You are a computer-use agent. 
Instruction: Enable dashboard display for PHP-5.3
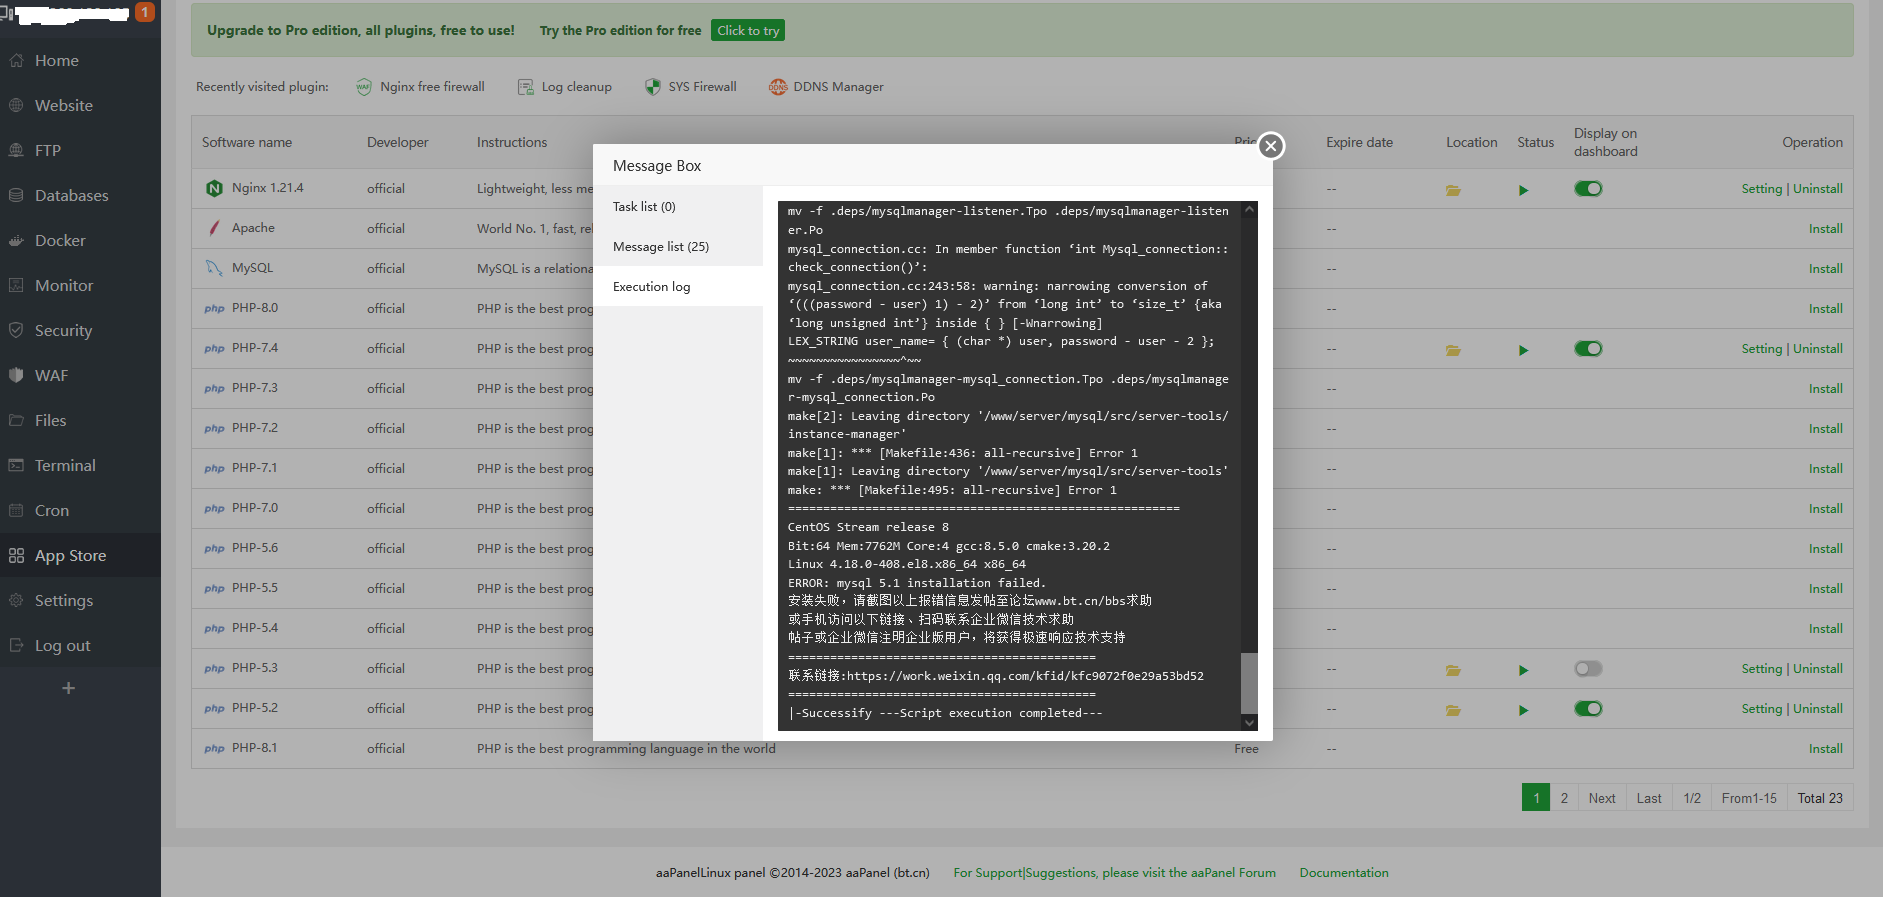(x=1588, y=669)
